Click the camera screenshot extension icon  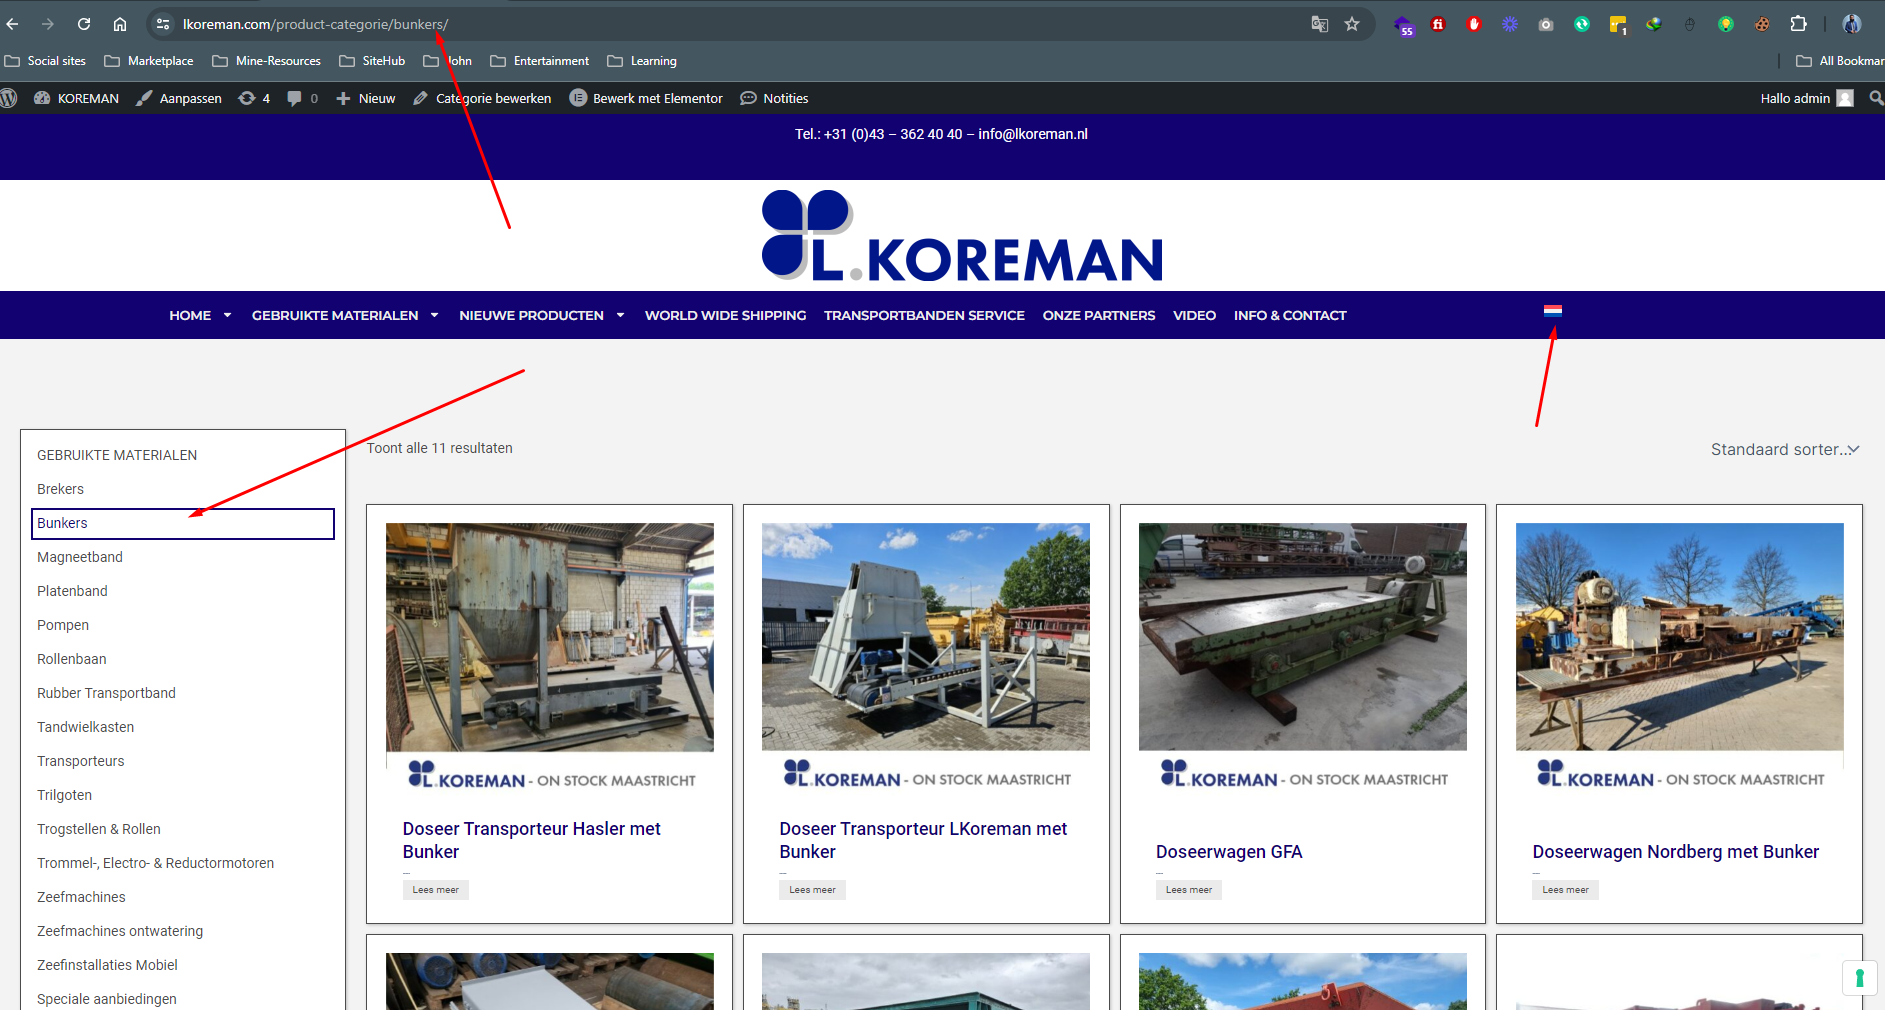pyautogui.click(x=1546, y=24)
